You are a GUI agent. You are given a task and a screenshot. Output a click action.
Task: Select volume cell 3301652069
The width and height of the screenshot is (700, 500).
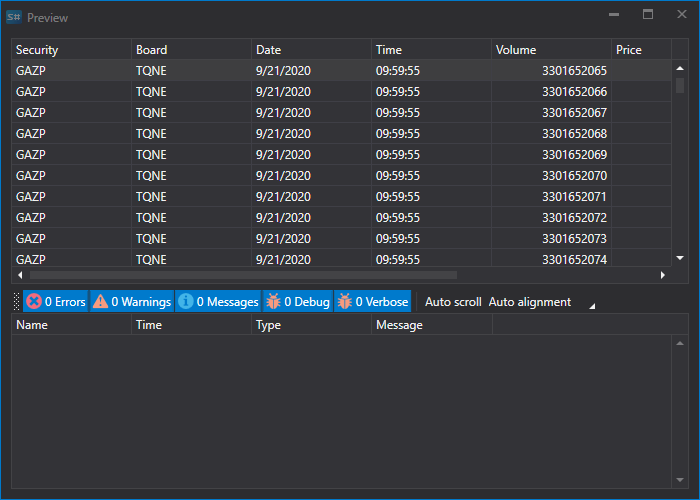click(x=552, y=154)
